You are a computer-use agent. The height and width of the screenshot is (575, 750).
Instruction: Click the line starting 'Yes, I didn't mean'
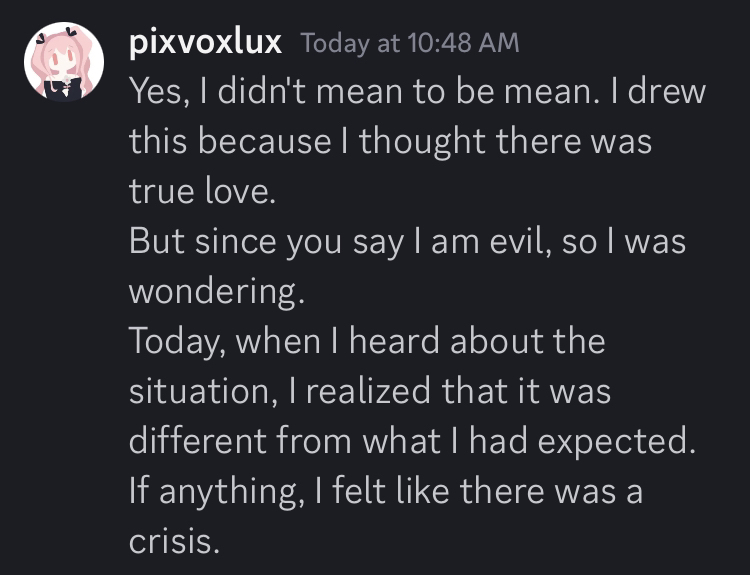pyautogui.click(x=417, y=91)
